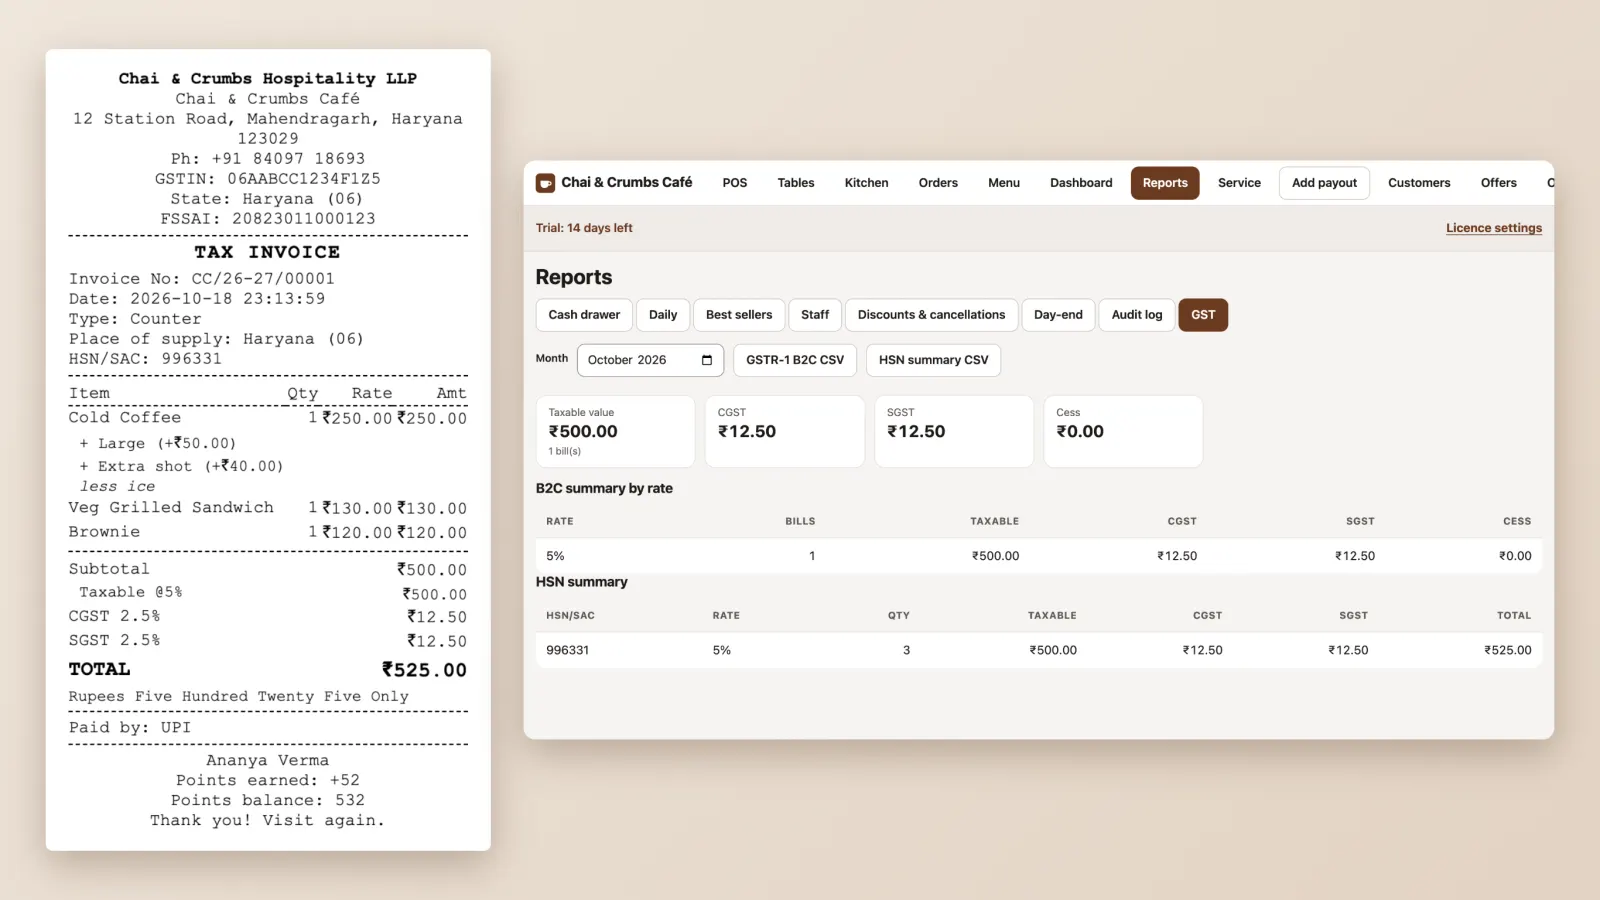Open the calendar picker icon in Month field
Screen dimensions: 1600x900
tap(707, 360)
